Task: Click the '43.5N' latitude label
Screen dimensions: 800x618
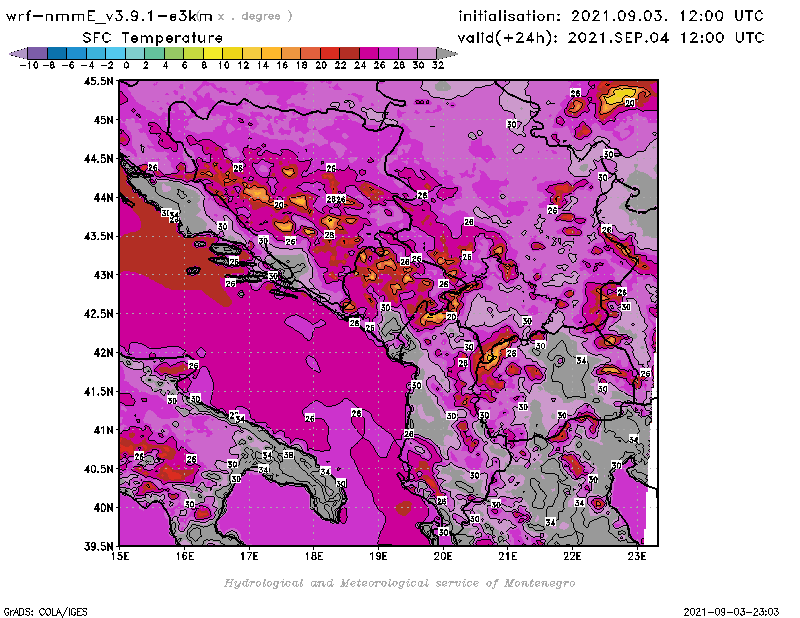Action: point(98,236)
